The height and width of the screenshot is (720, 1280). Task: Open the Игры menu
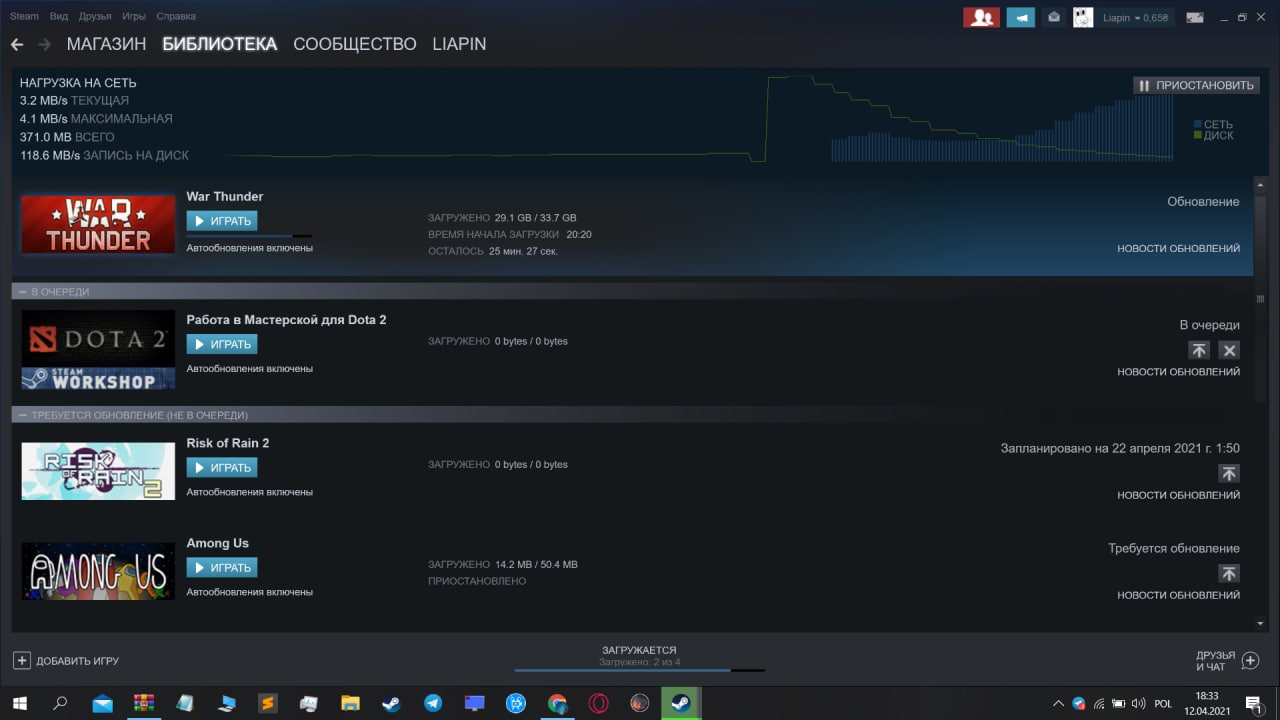tap(134, 16)
